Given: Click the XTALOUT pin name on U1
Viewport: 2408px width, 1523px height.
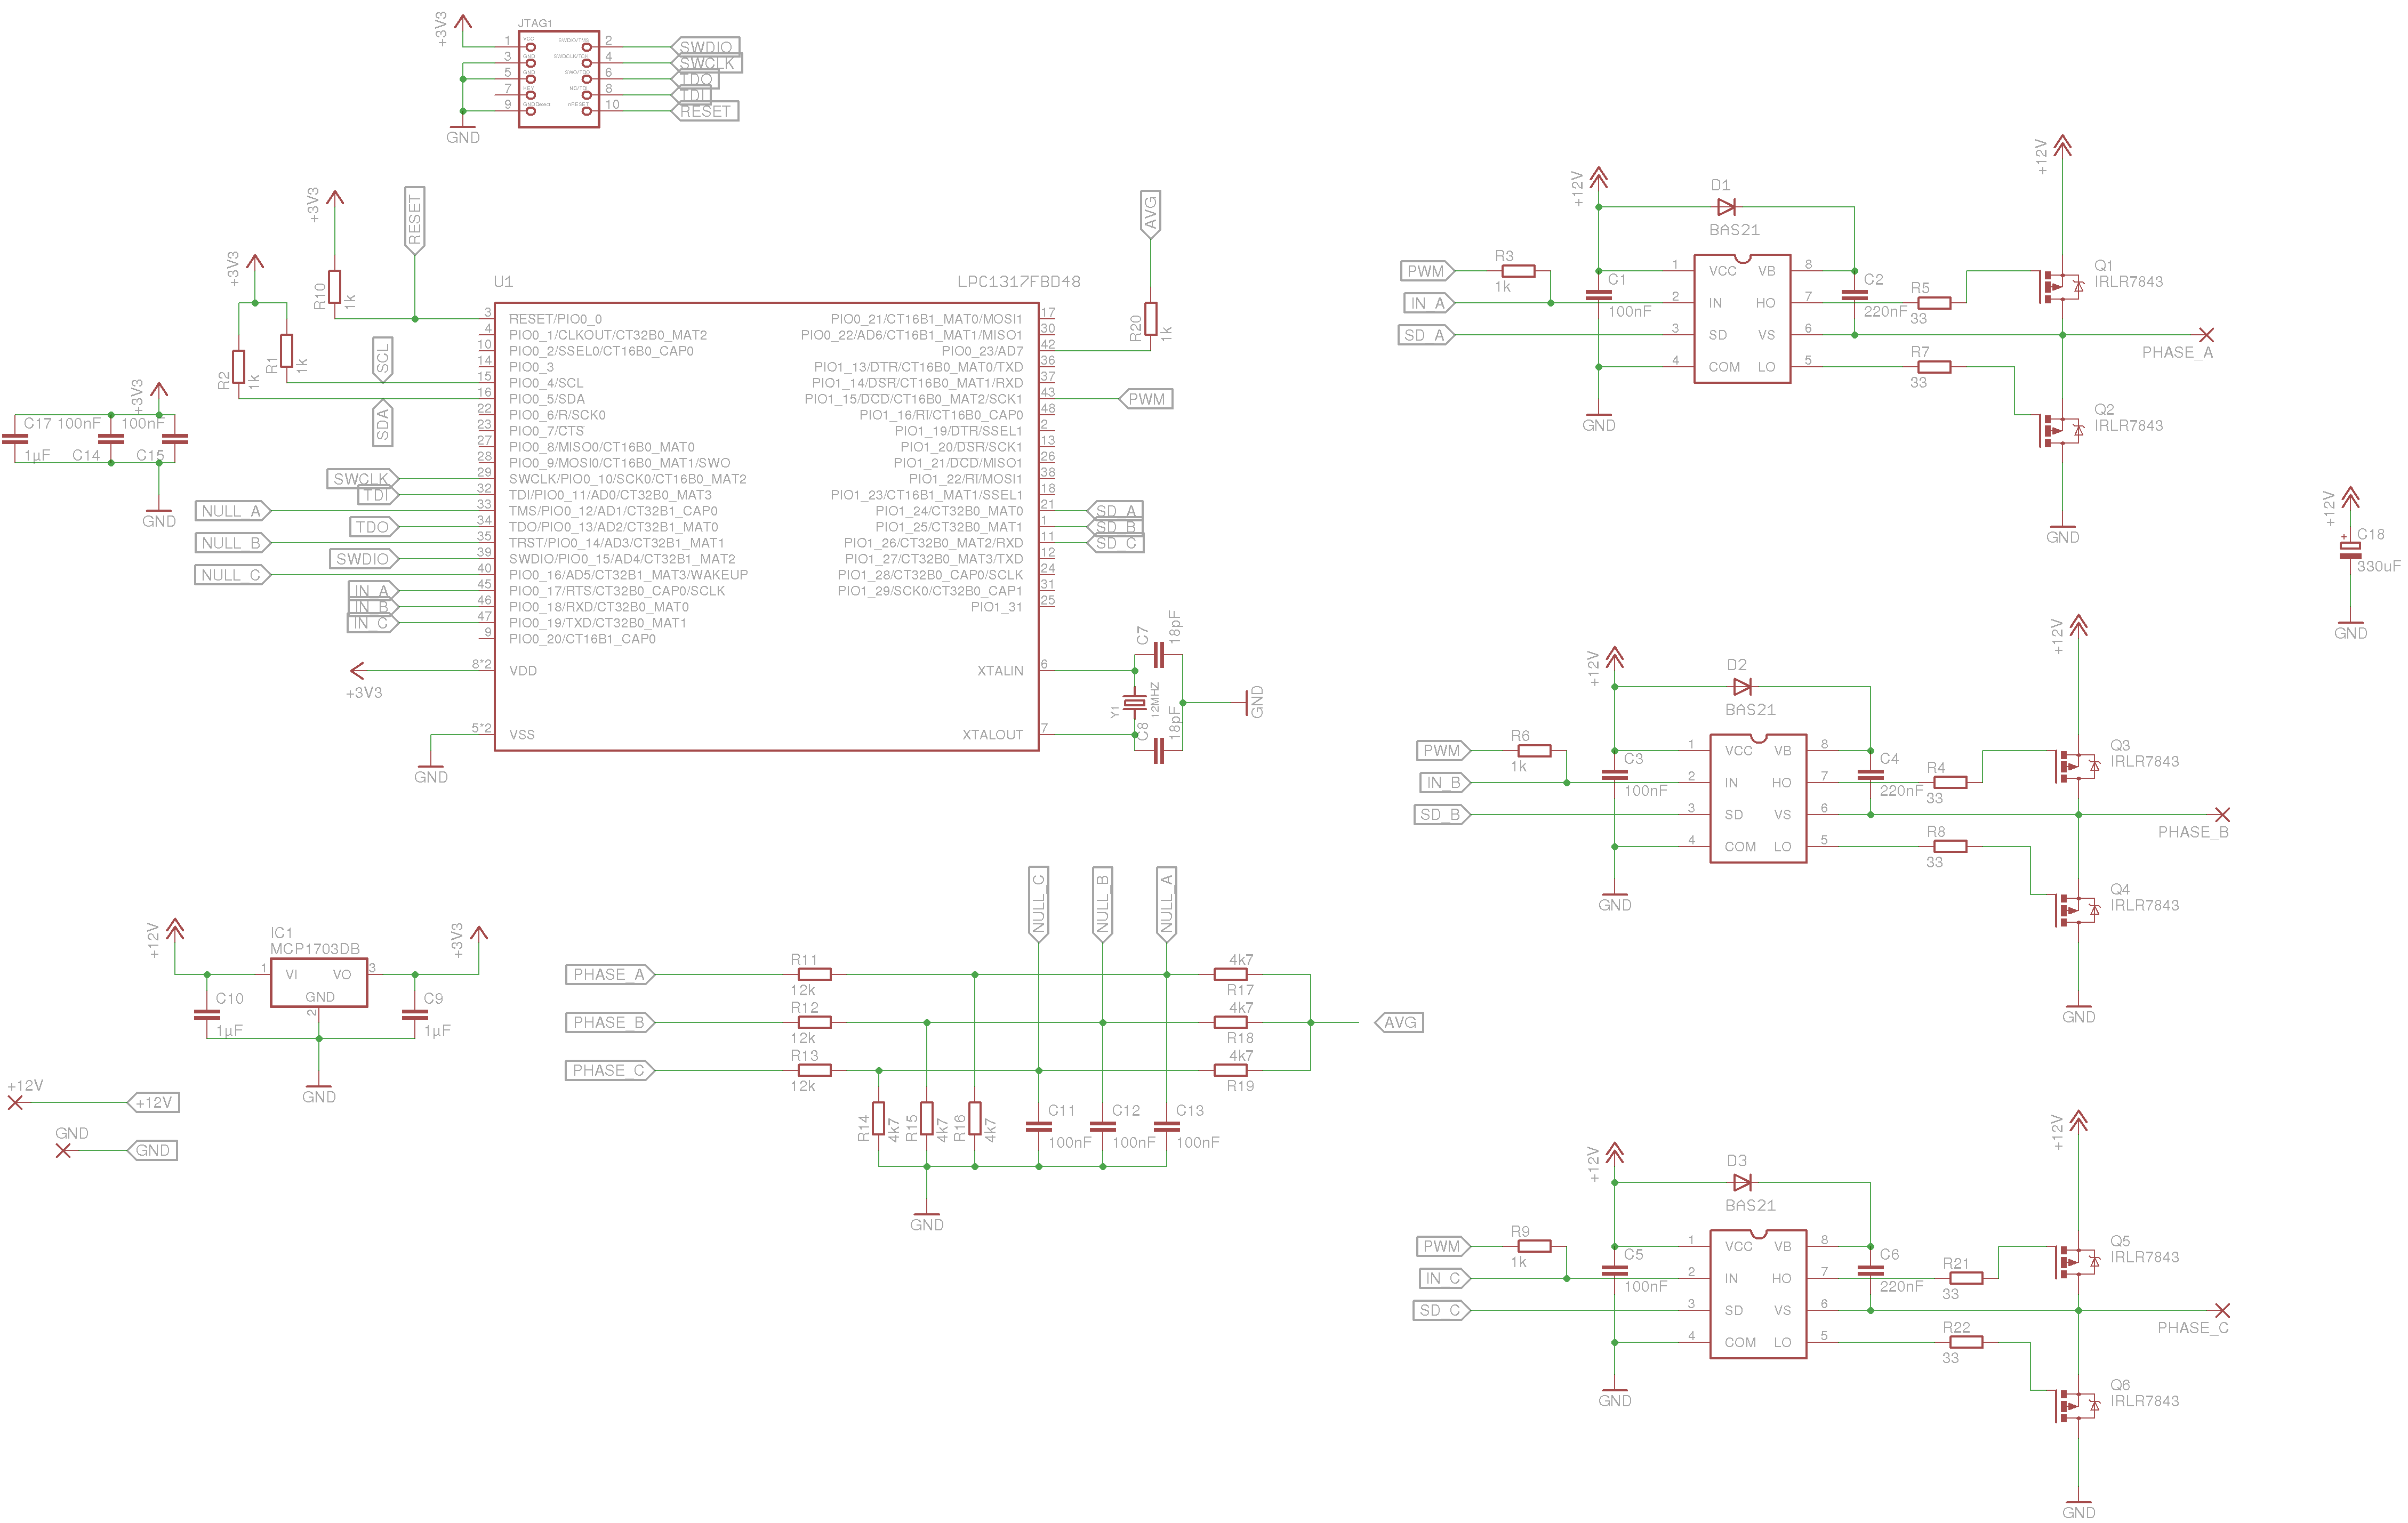Looking at the screenshot, I should click(992, 735).
